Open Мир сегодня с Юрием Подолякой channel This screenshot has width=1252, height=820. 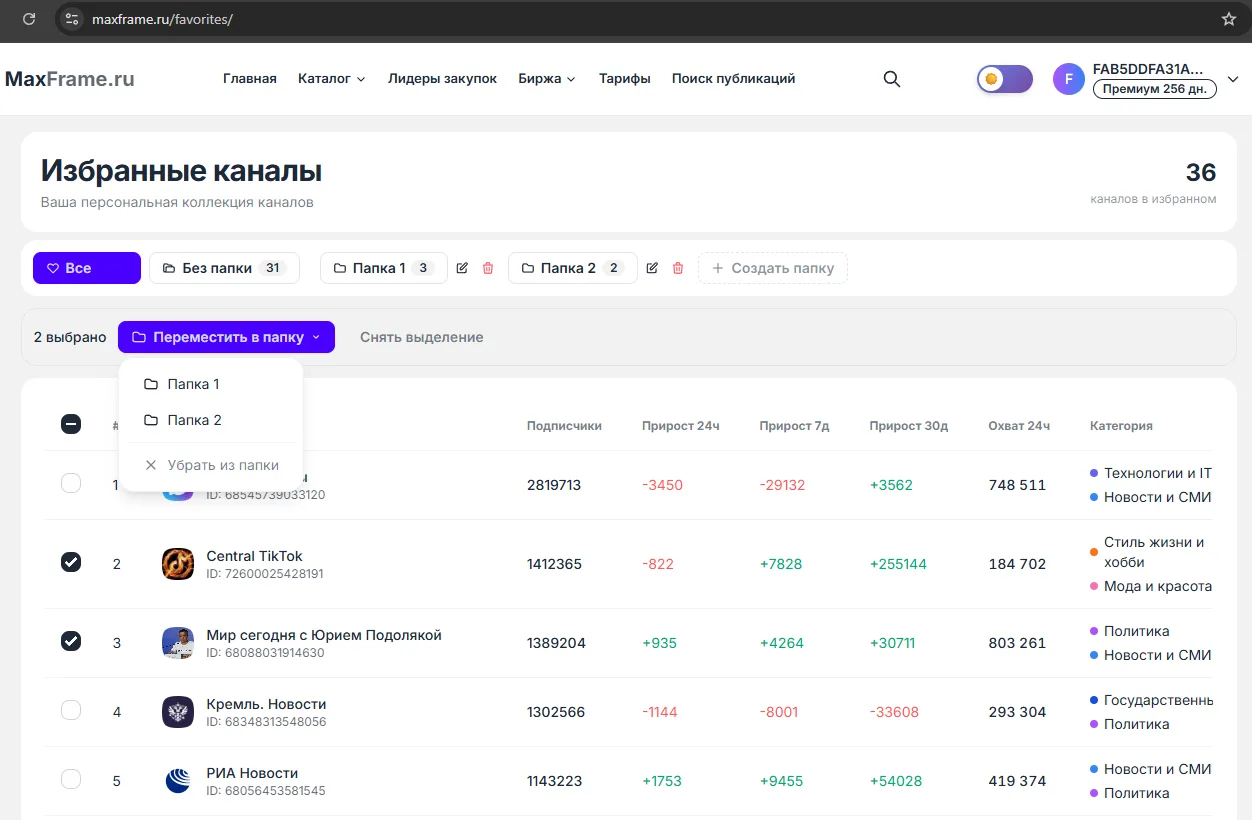[x=324, y=635]
